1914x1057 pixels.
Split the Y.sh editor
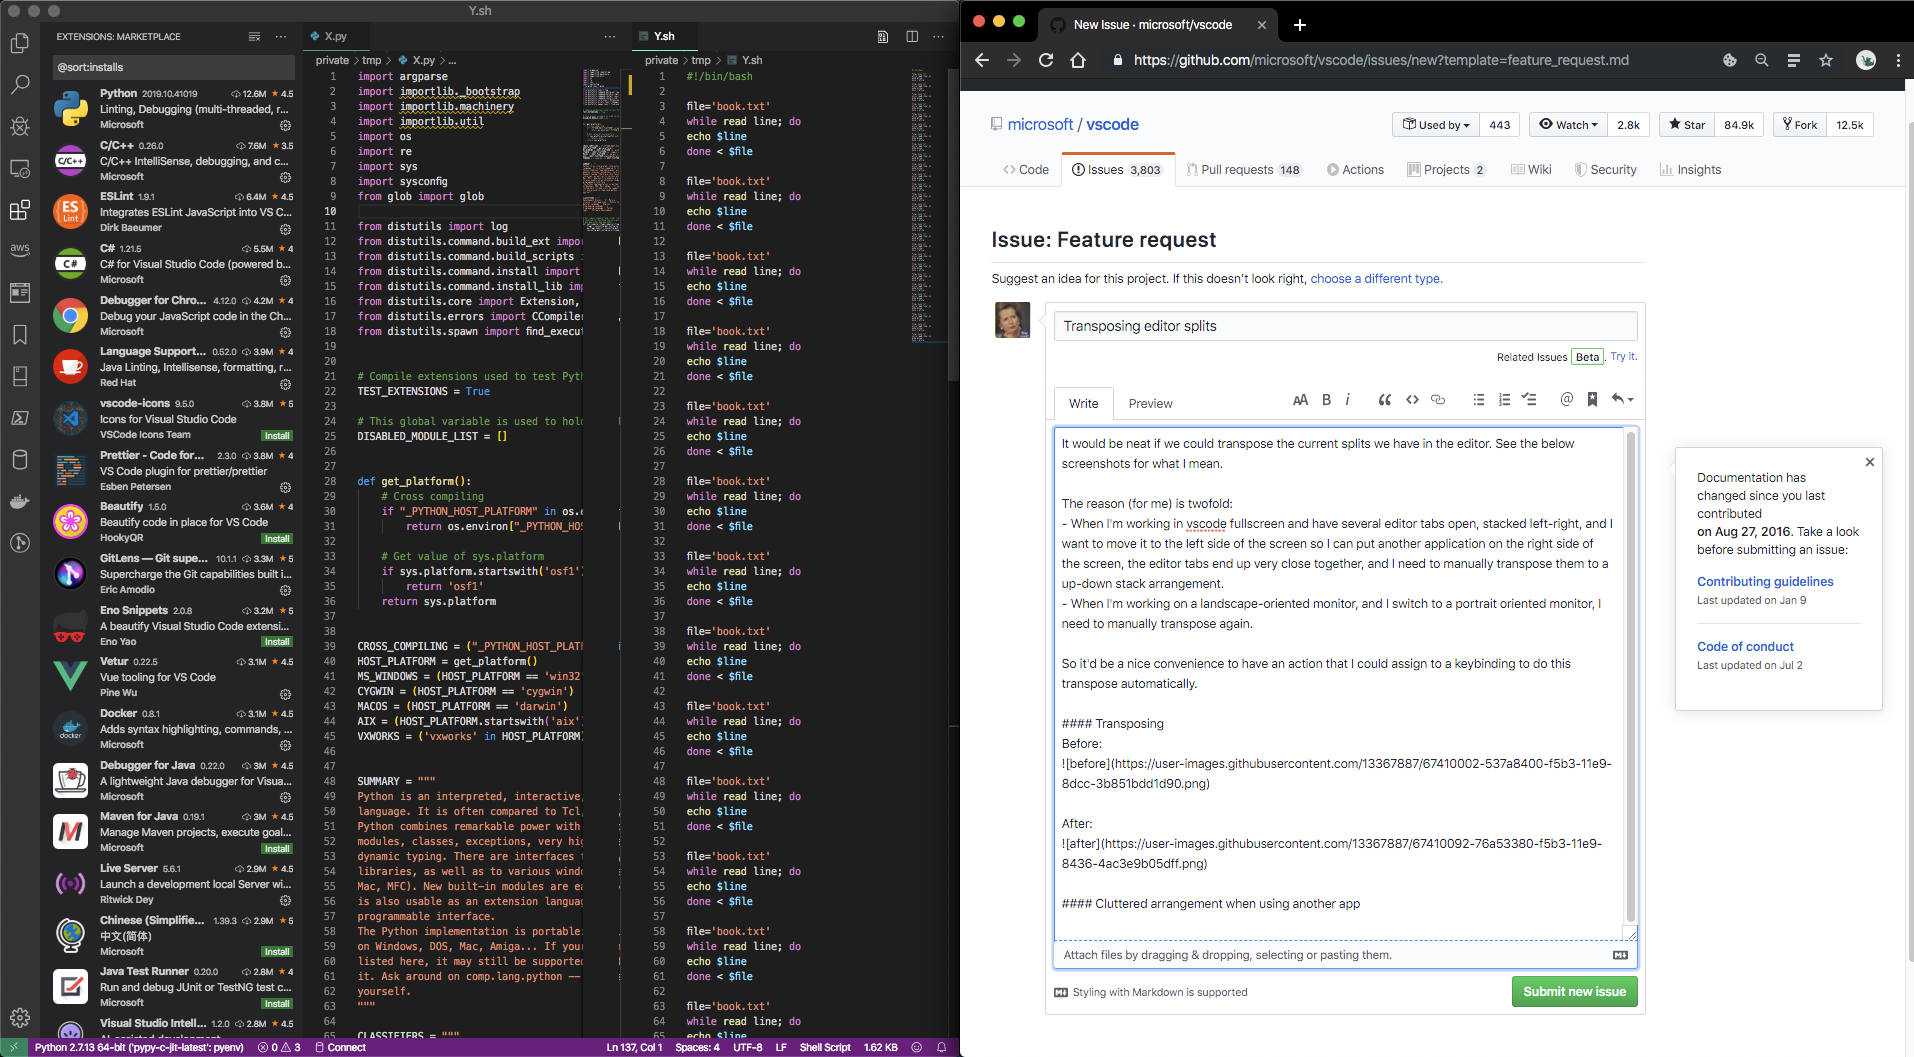point(912,36)
